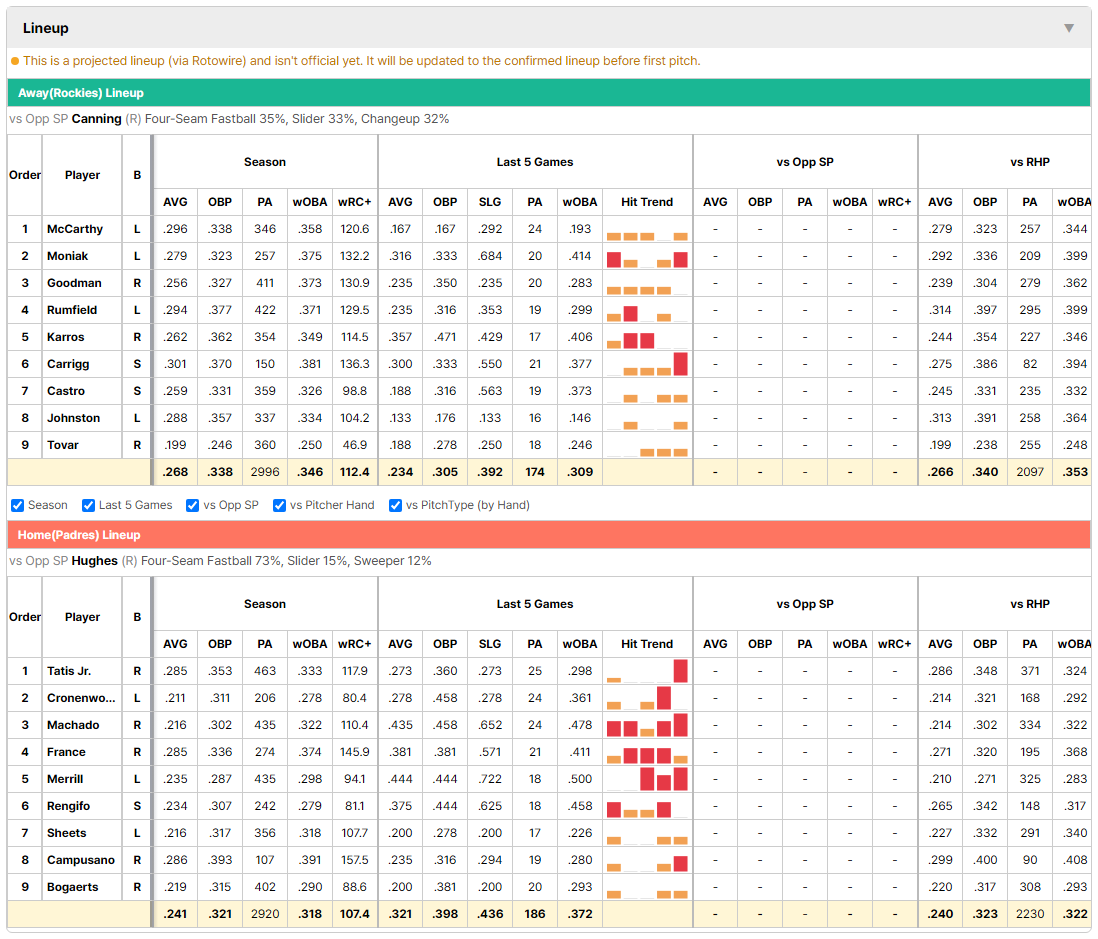The height and width of the screenshot is (939, 1098).
Task: Open Moniak's Hit Trend chart
Action: 647,256
